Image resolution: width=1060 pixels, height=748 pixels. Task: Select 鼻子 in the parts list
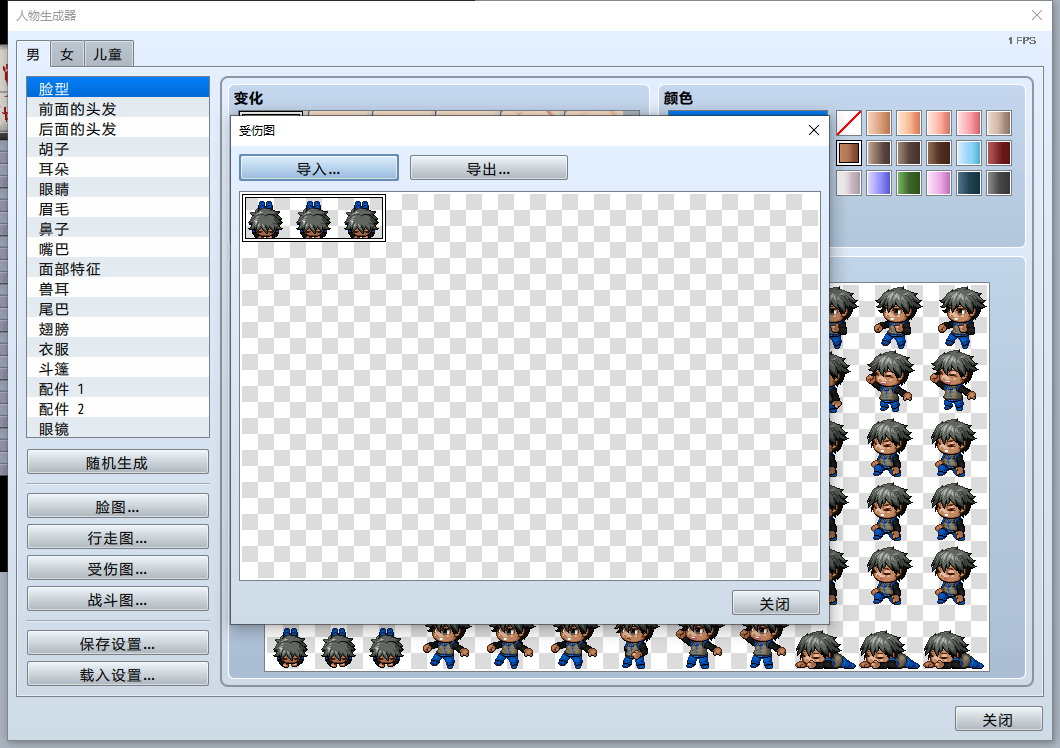[x=118, y=229]
